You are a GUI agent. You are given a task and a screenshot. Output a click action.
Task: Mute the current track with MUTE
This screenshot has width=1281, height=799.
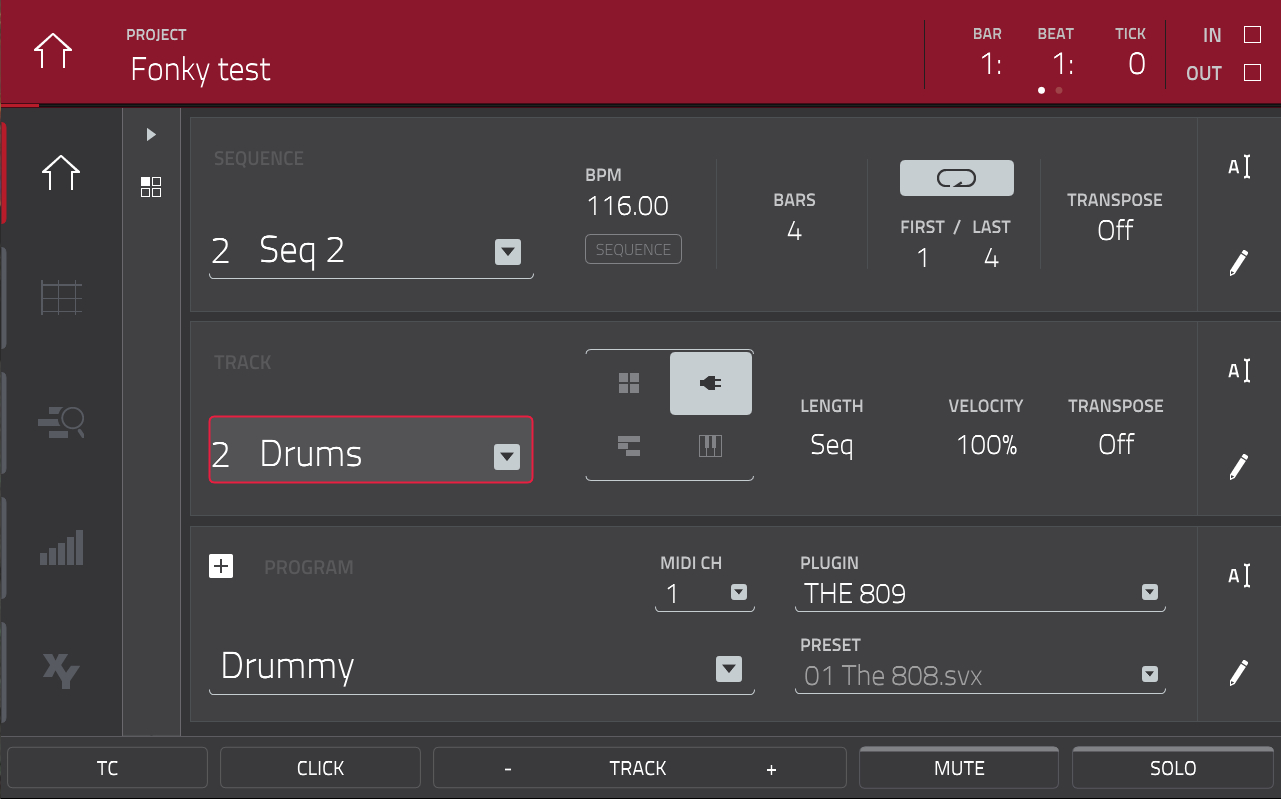click(957, 767)
